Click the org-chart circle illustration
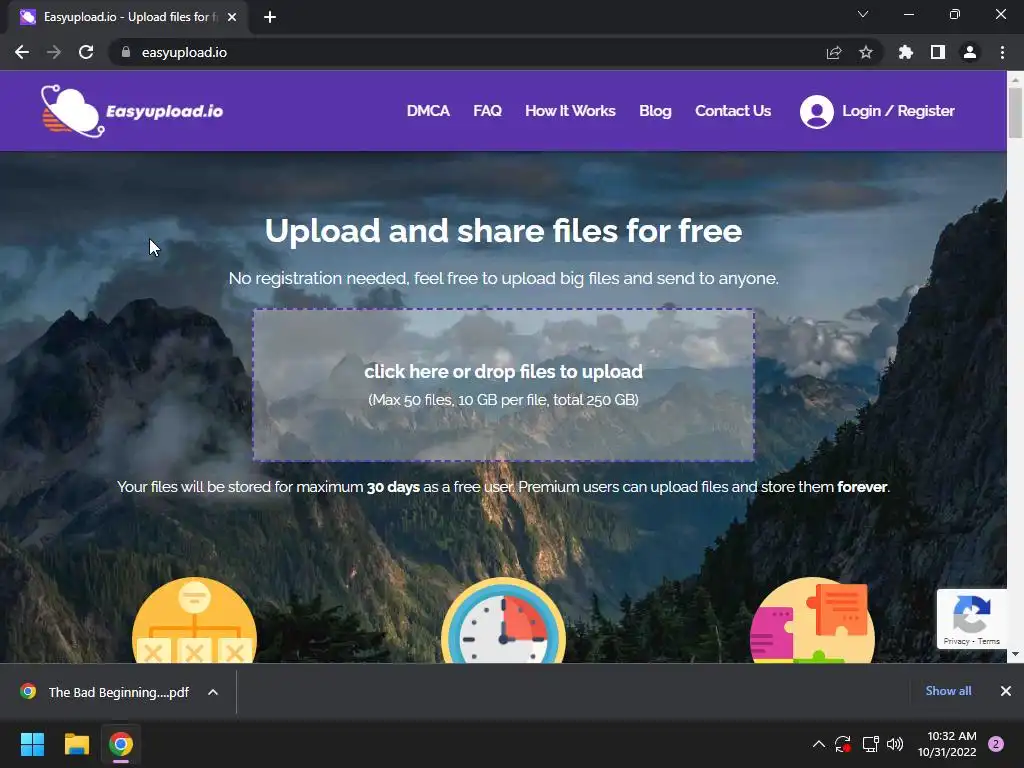 (x=194, y=620)
